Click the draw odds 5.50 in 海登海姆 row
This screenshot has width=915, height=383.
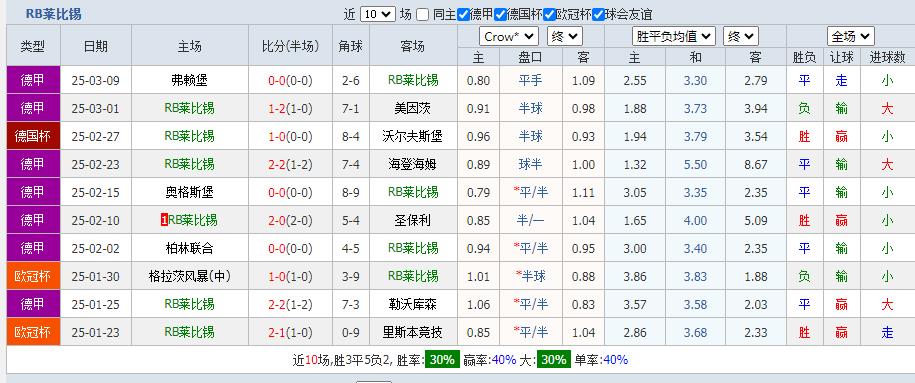click(695, 164)
